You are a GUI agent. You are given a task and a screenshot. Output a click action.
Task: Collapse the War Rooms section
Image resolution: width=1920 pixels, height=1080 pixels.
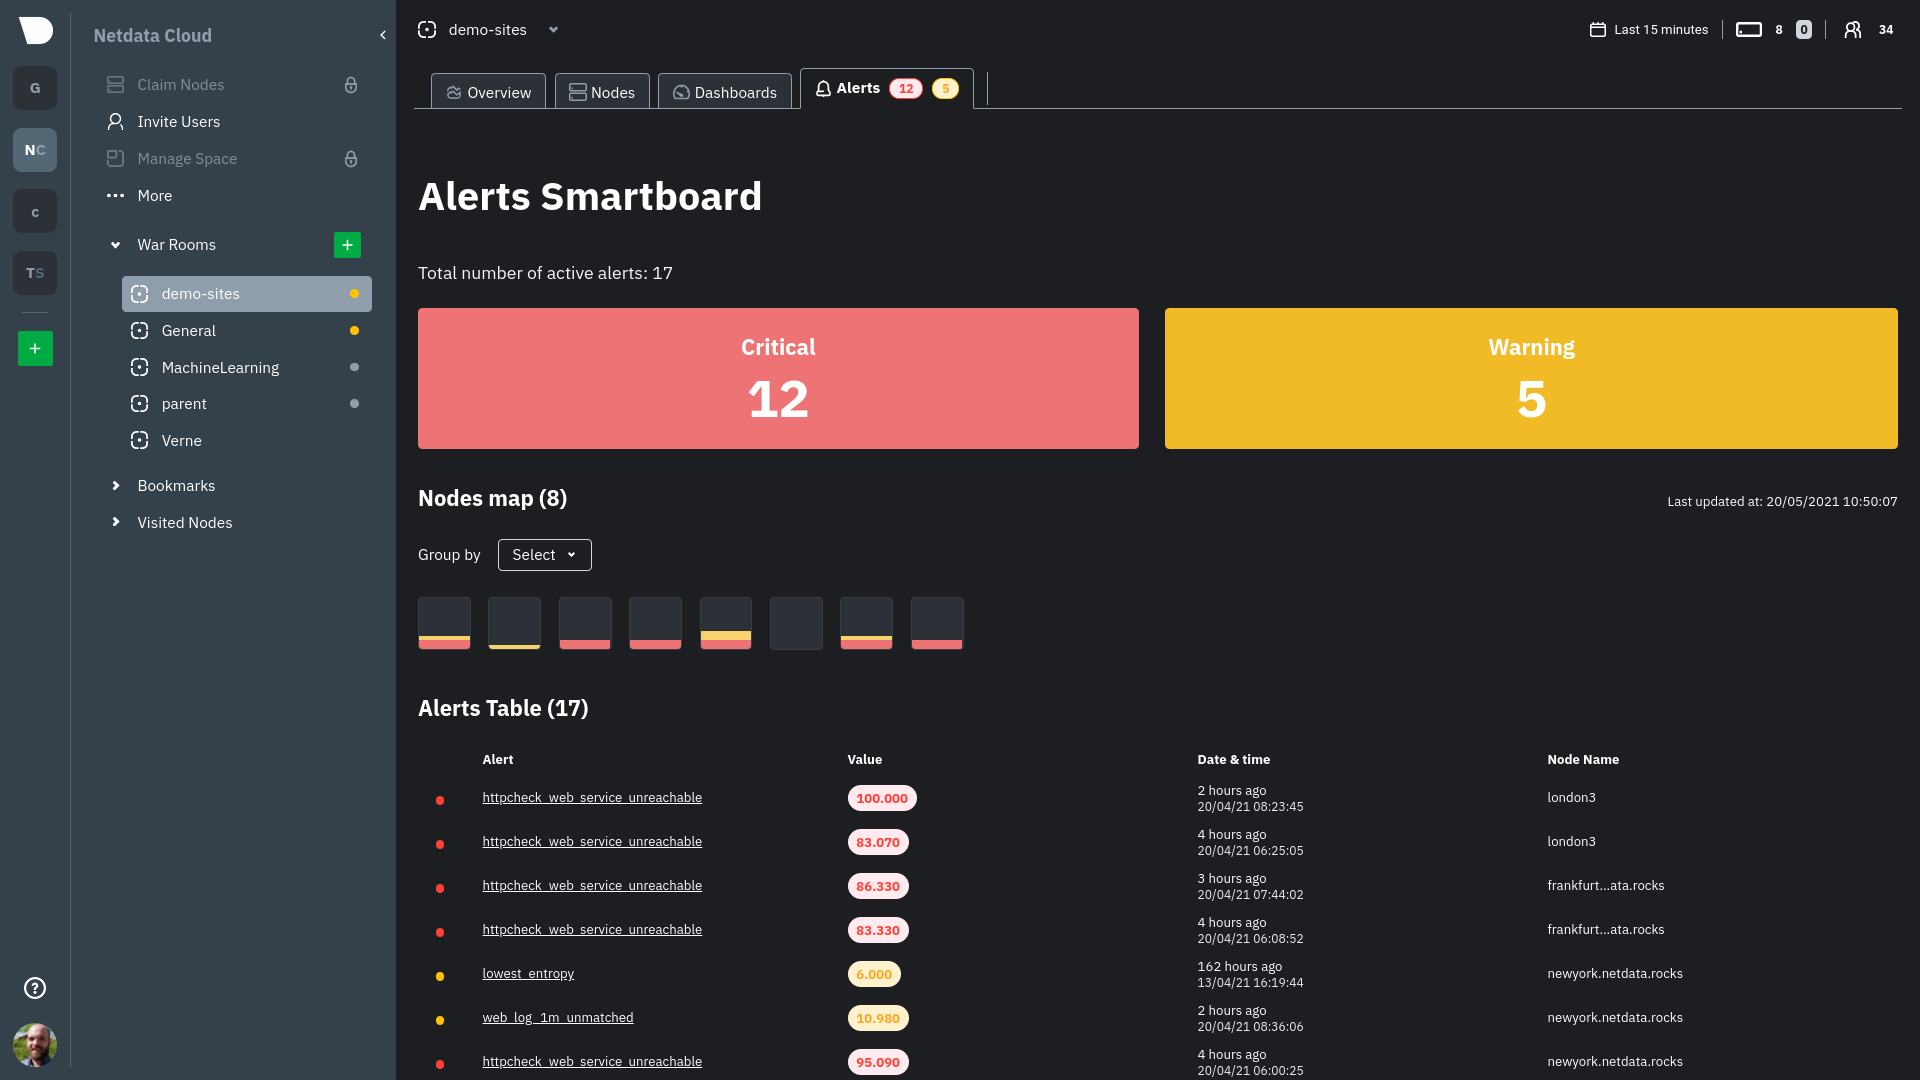tap(115, 245)
